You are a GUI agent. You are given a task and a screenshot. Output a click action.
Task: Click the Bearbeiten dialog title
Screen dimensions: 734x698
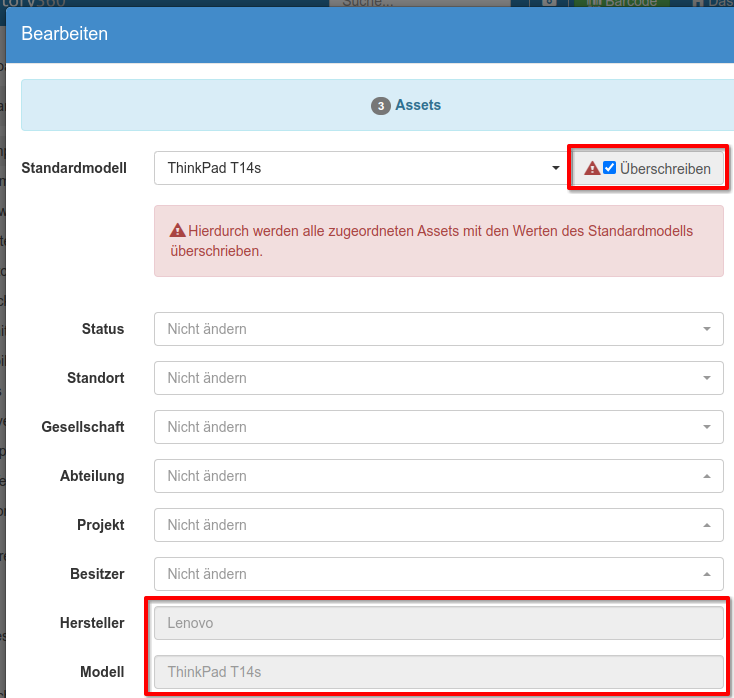pyautogui.click(x=65, y=34)
